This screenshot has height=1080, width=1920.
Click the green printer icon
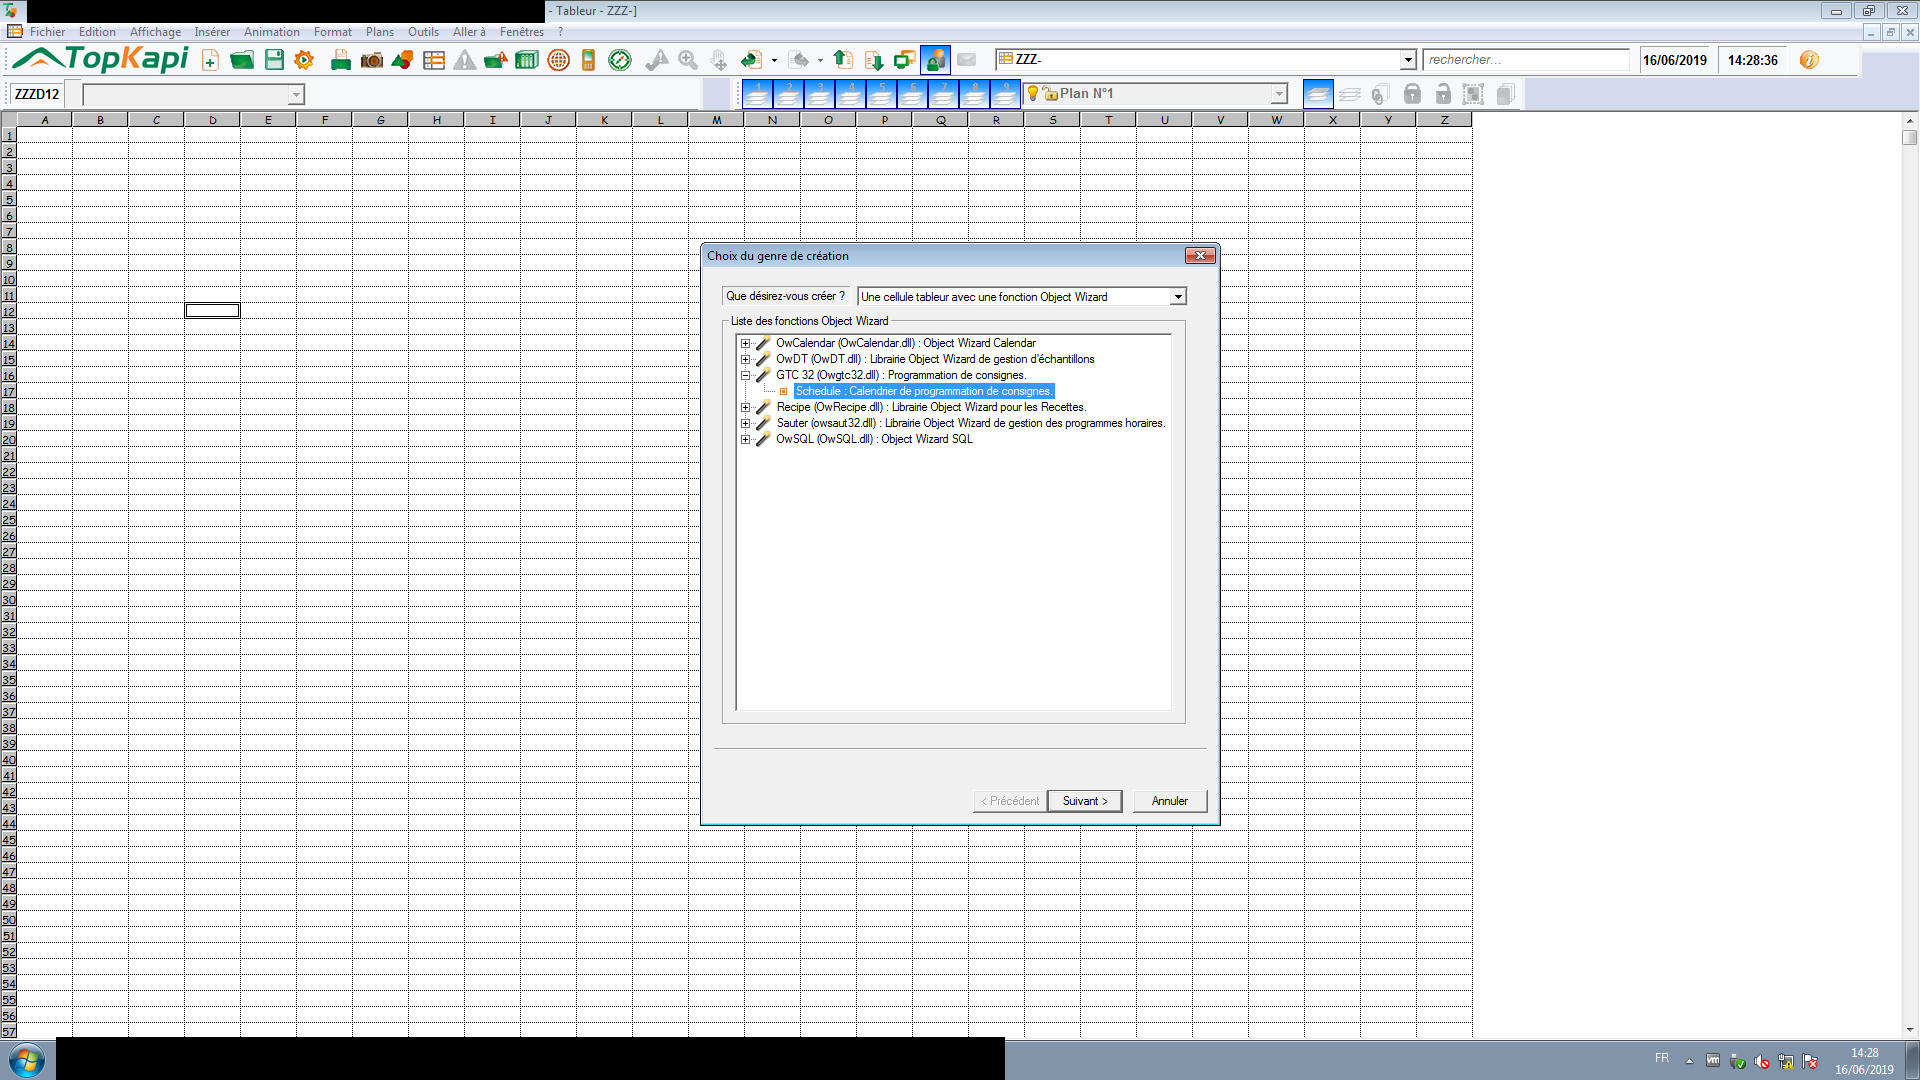(341, 60)
